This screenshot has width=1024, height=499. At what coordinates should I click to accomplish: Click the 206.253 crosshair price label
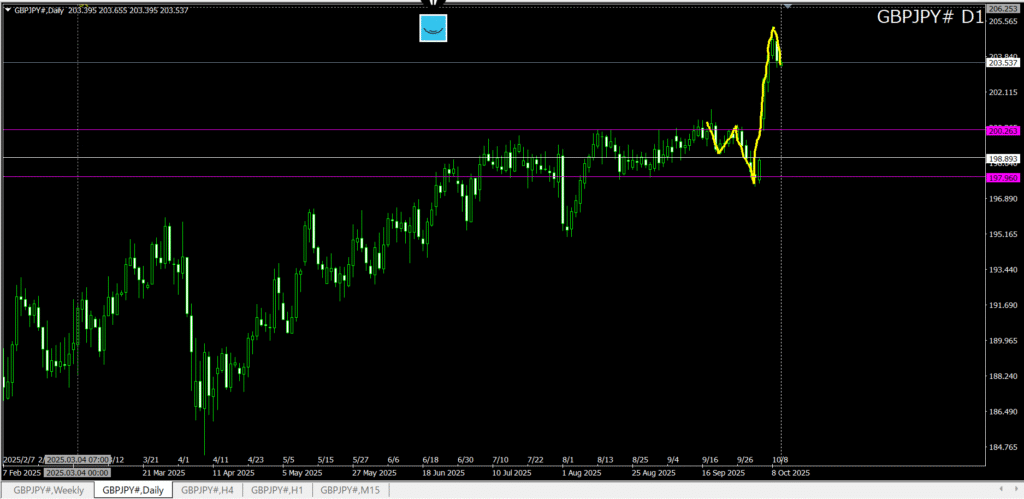coord(1002,8)
